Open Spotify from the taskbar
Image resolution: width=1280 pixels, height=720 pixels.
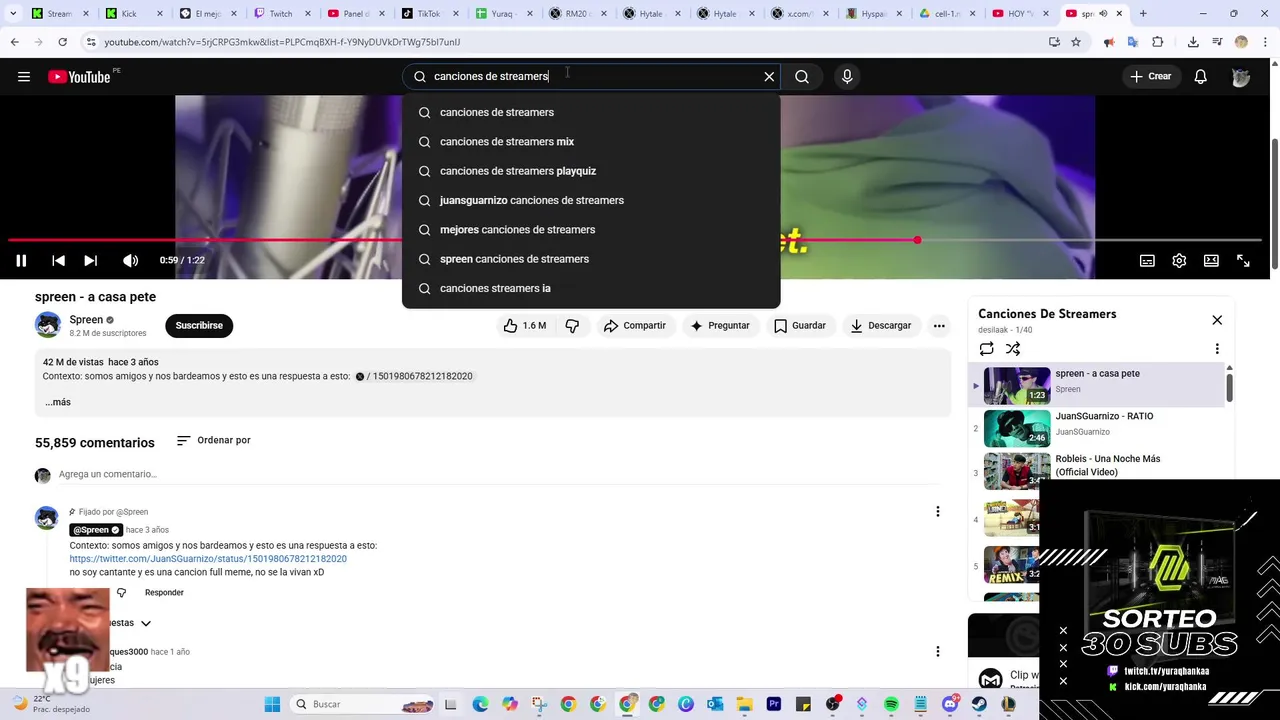pyautogui.click(x=891, y=704)
